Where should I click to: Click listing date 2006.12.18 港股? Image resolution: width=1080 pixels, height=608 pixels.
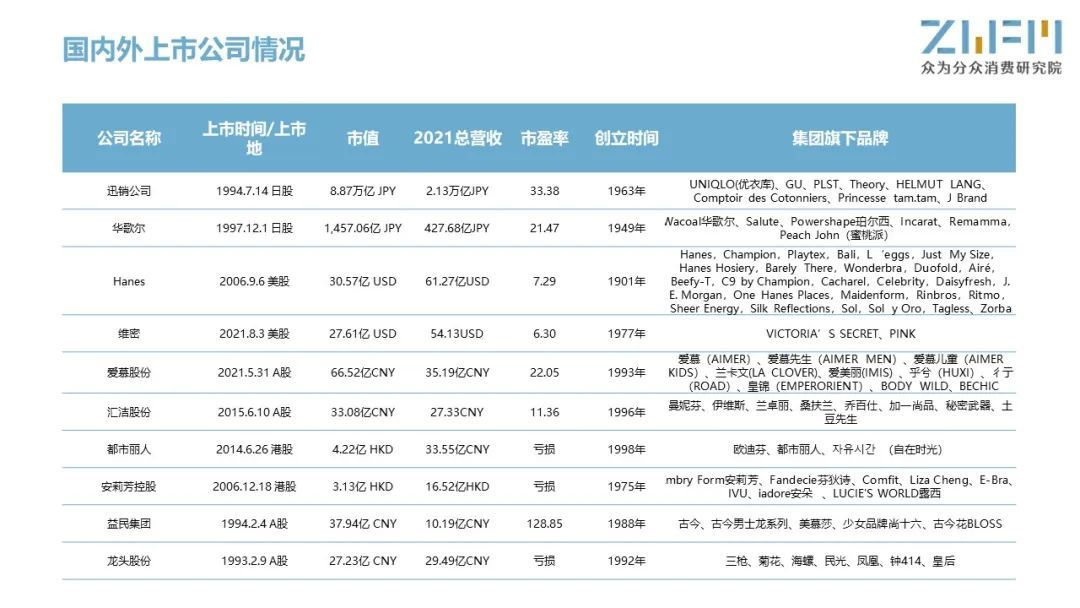point(254,486)
